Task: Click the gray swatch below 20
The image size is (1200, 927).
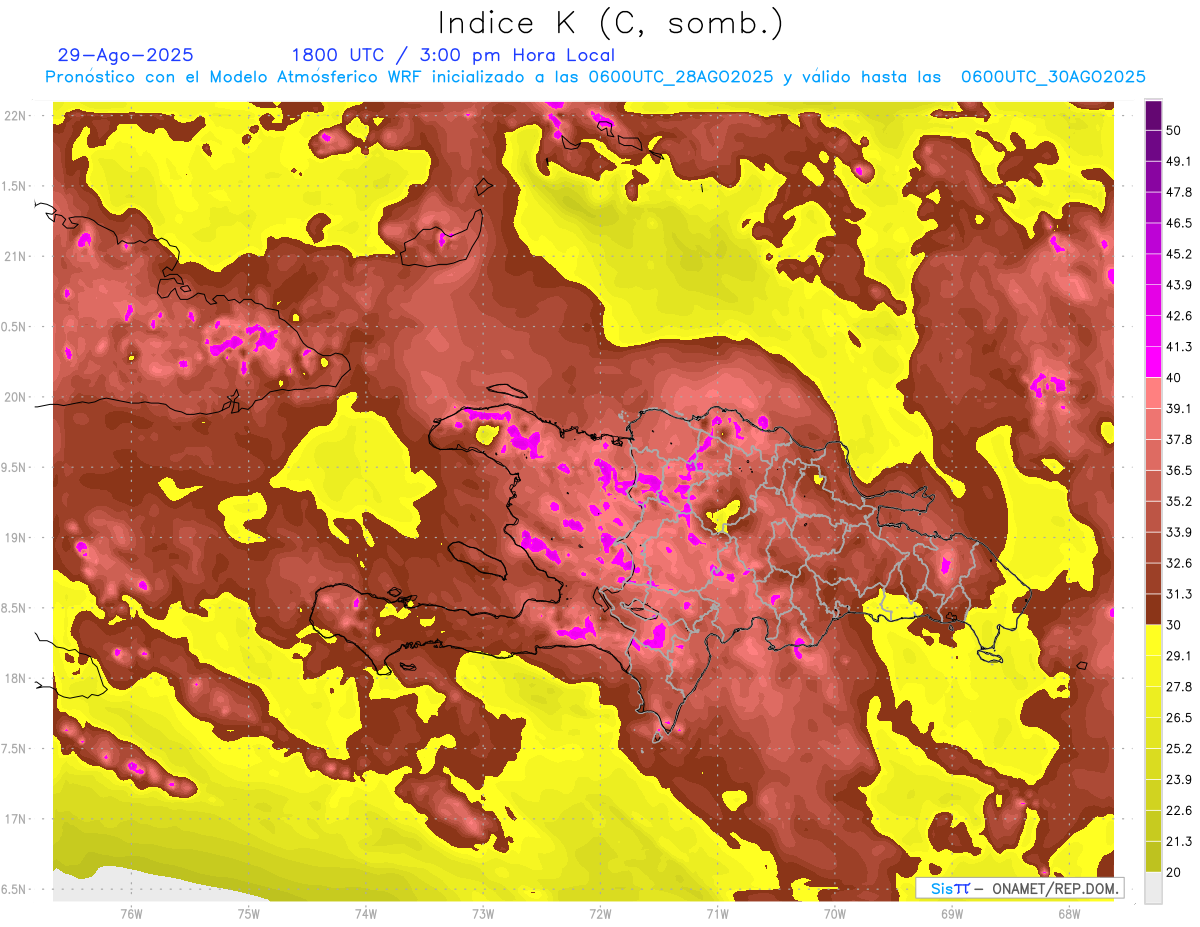Action: tap(1153, 887)
